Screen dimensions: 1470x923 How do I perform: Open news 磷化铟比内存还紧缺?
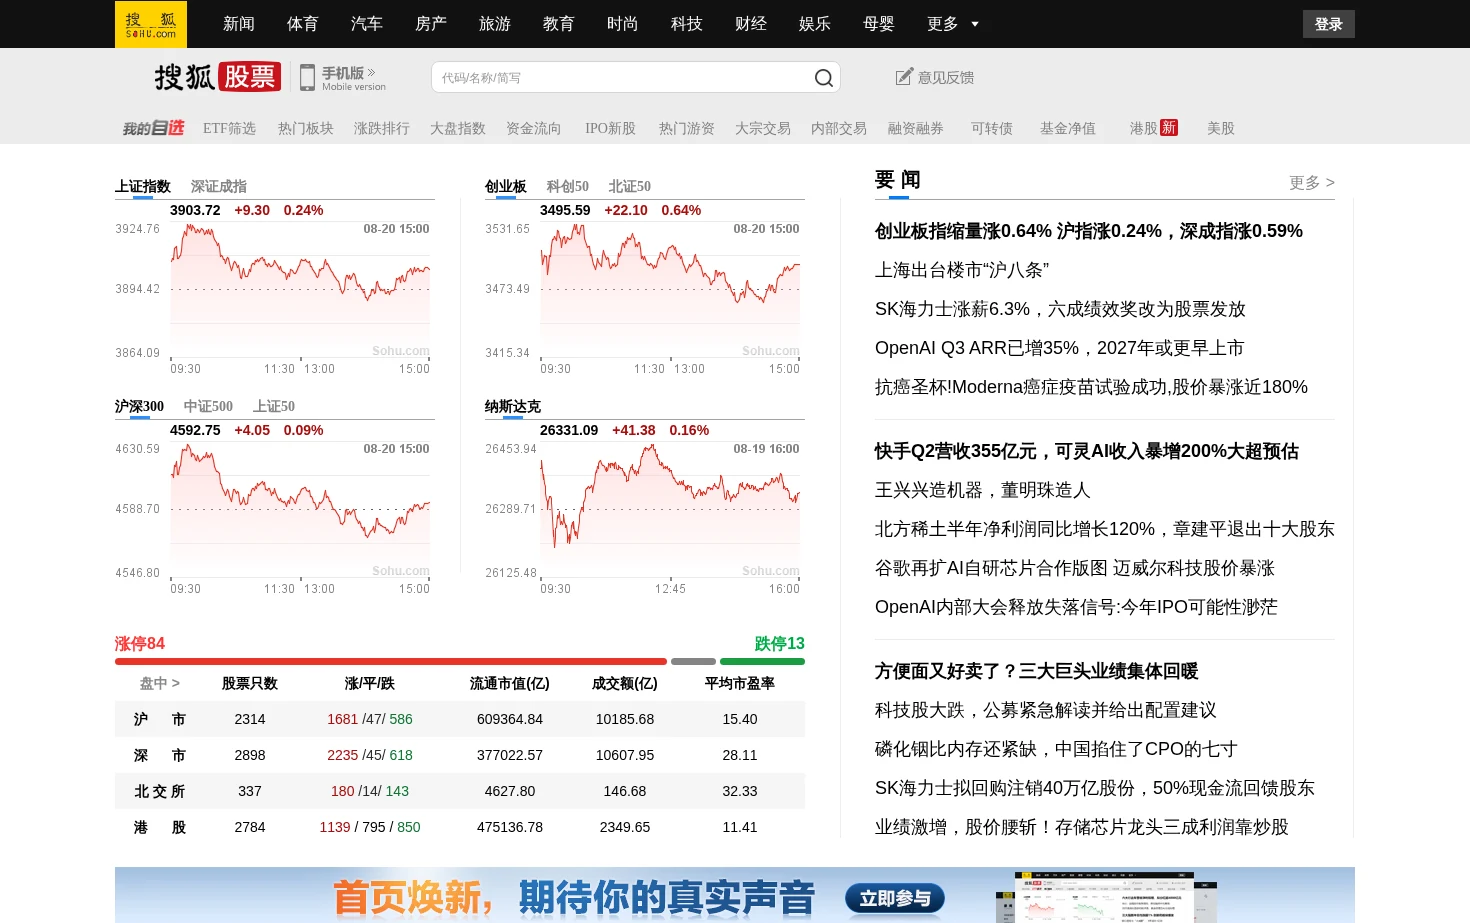click(1056, 749)
